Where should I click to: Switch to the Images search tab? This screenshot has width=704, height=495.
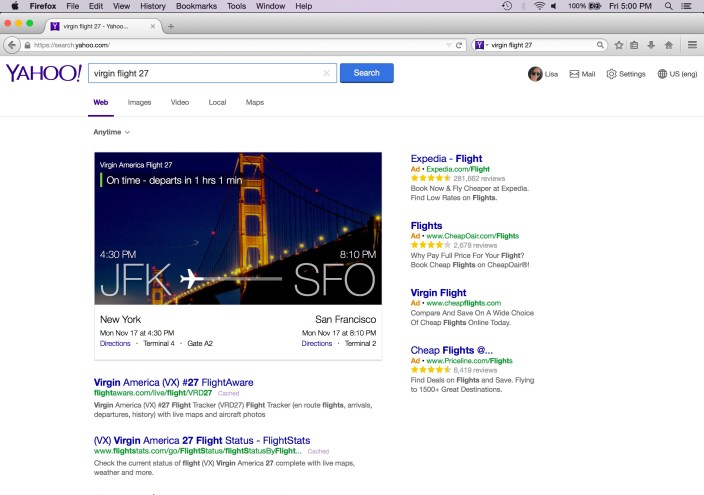click(x=139, y=102)
